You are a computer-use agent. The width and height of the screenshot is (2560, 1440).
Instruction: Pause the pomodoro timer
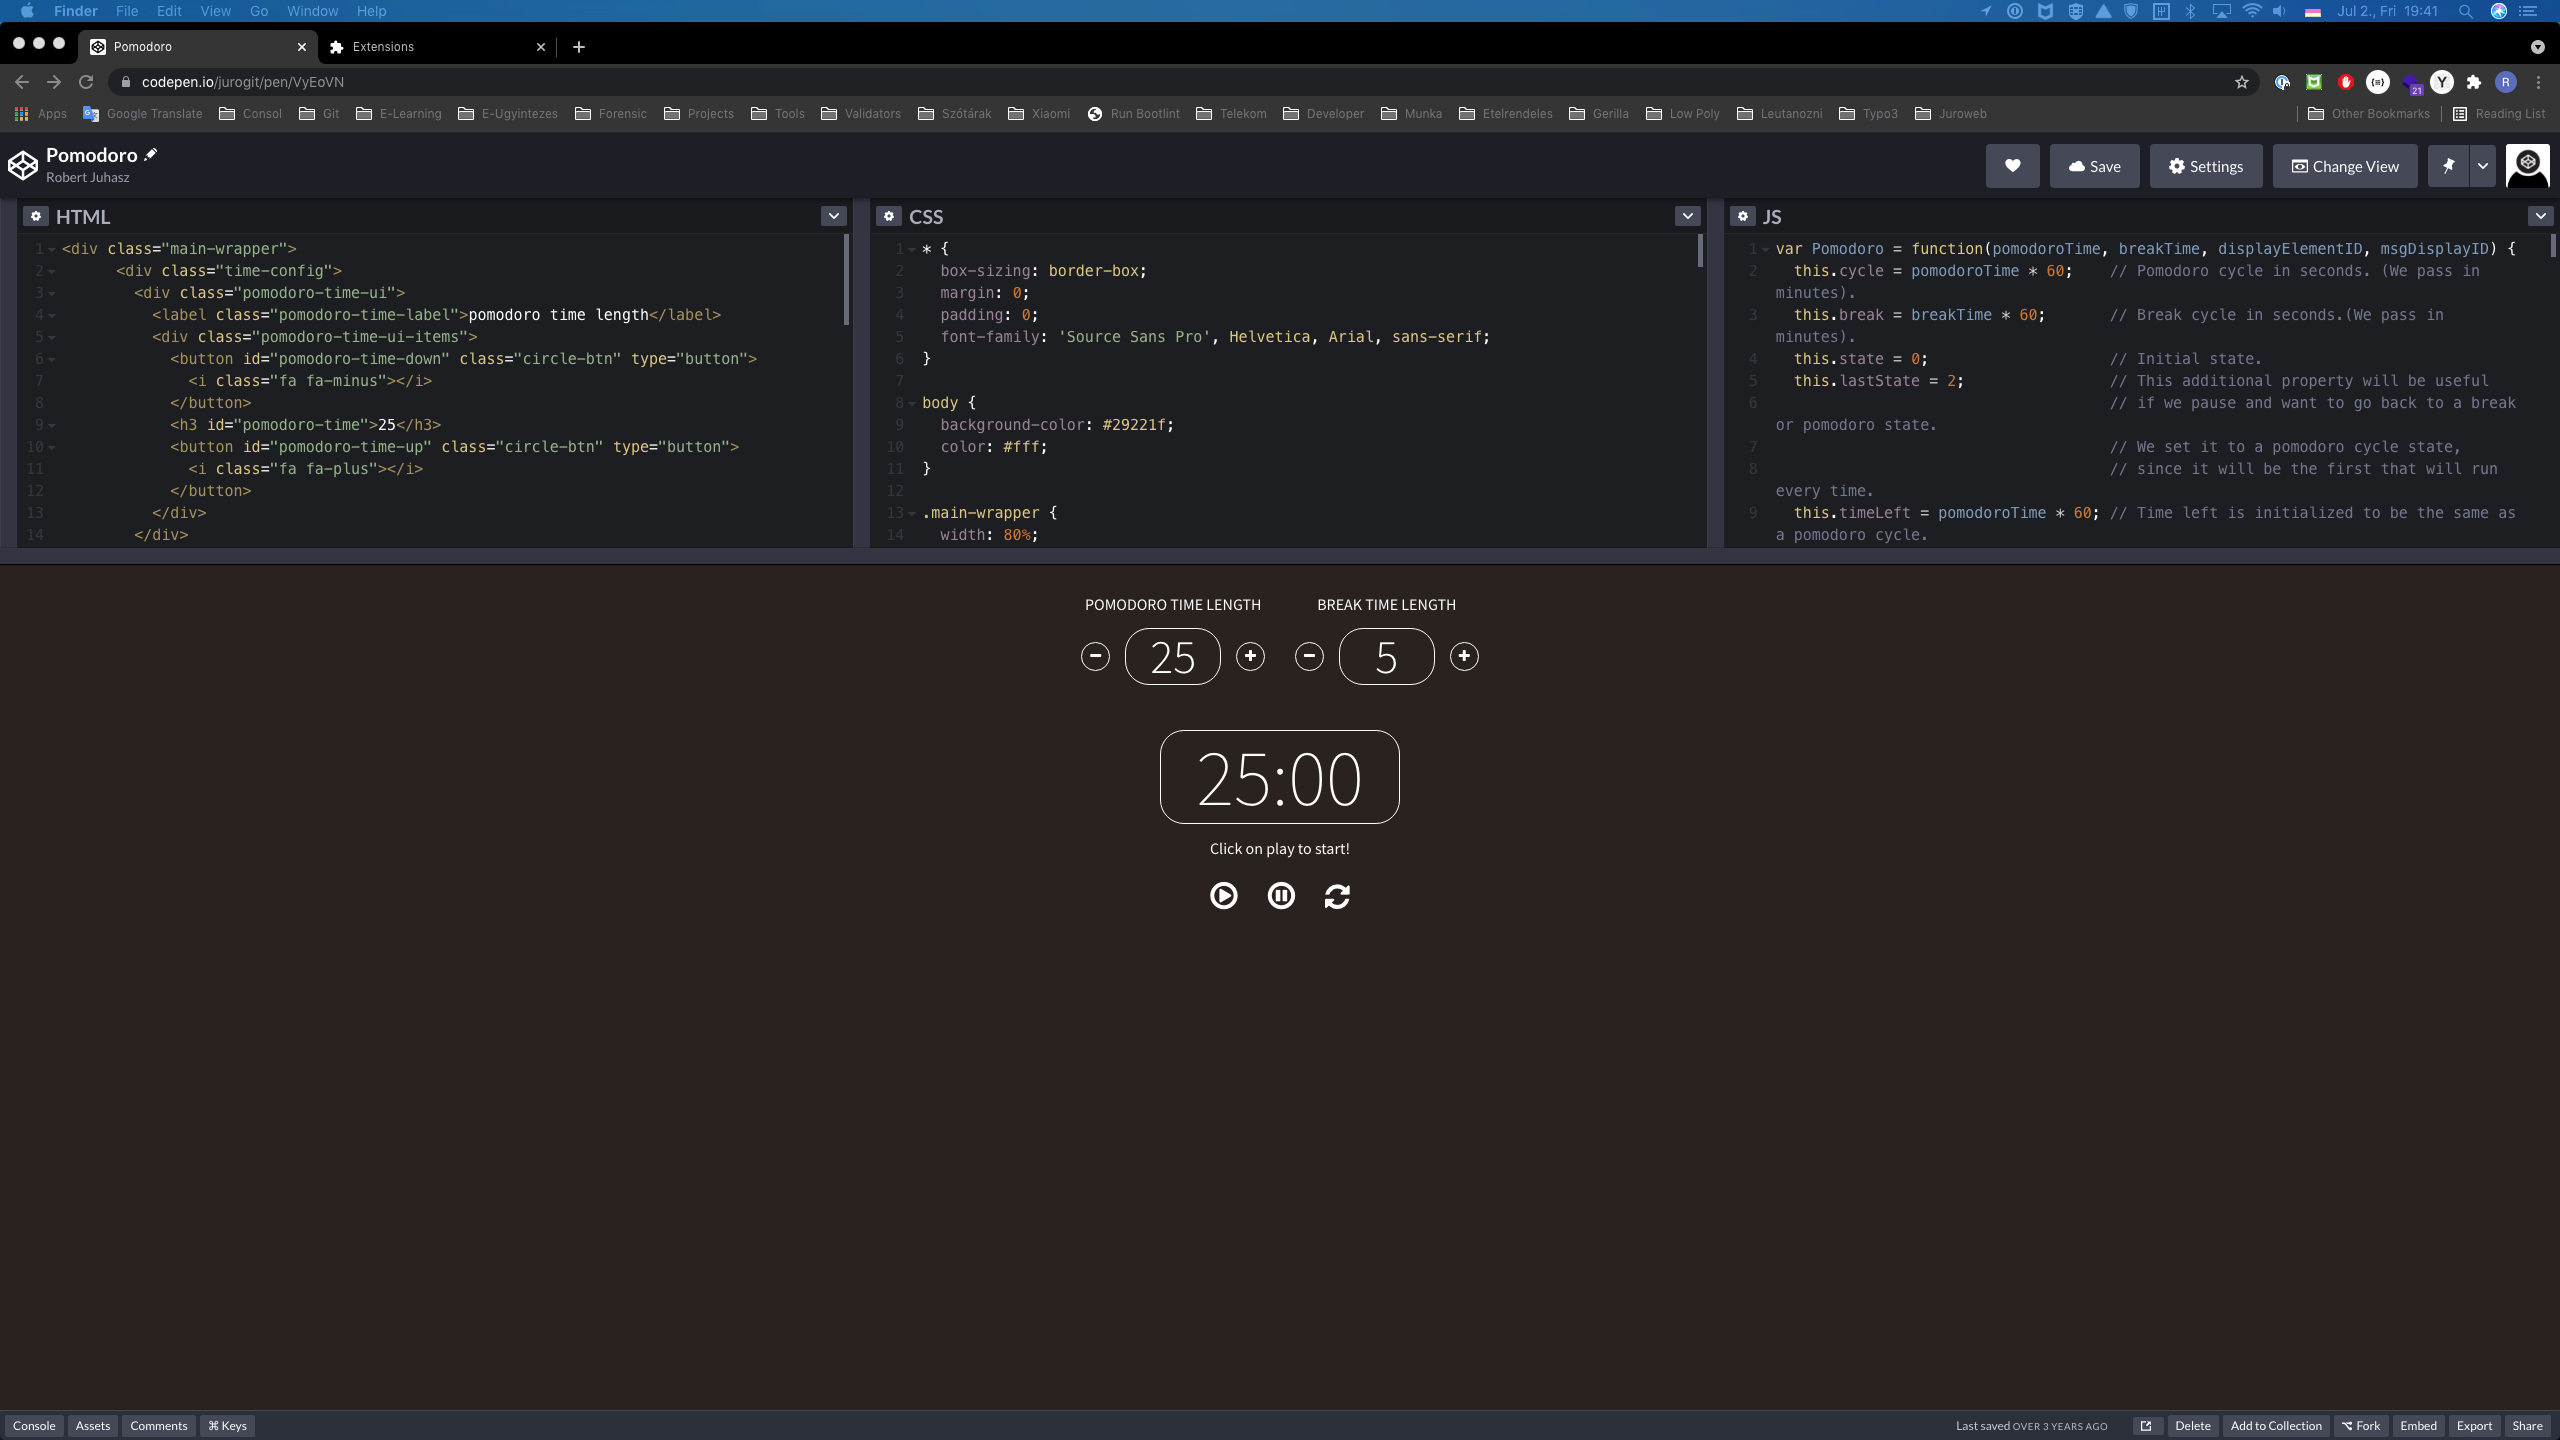tap(1281, 895)
